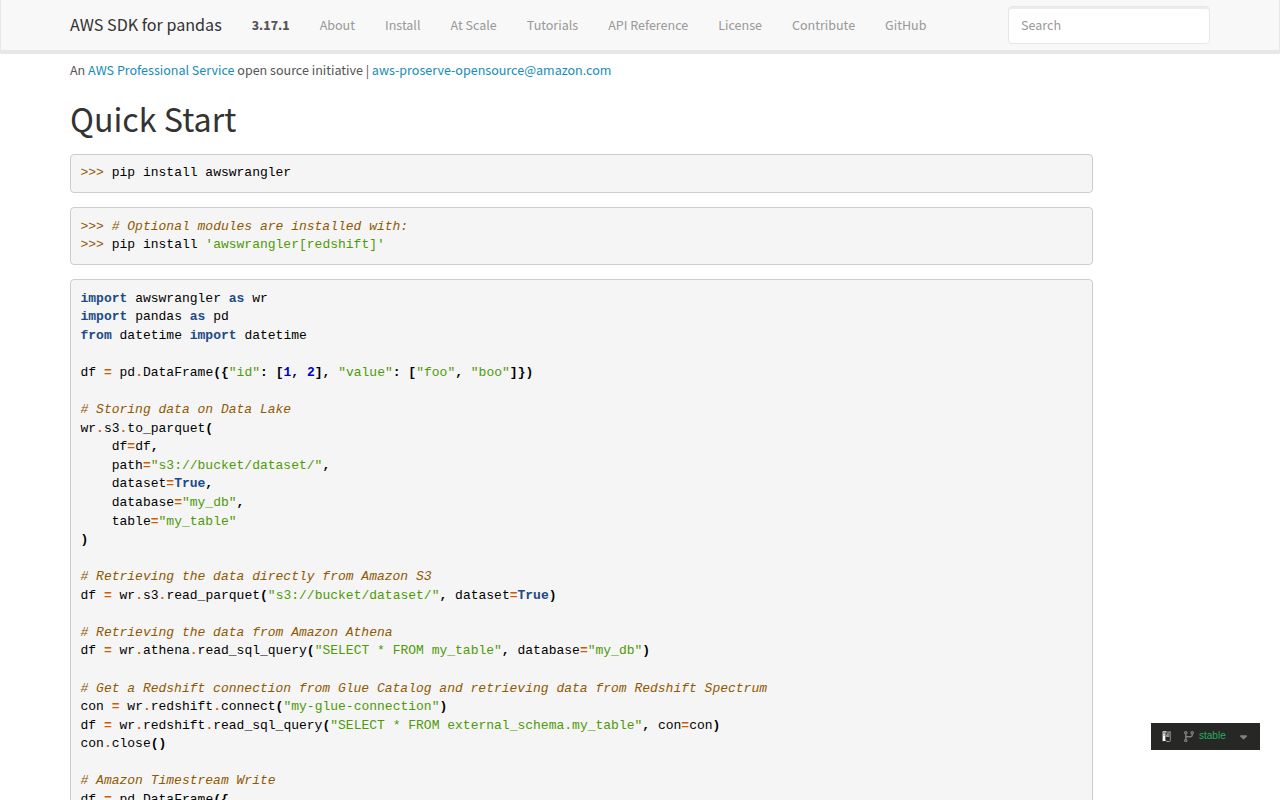Select the 3.17.1 version link
1280x800 pixels.
coord(270,25)
